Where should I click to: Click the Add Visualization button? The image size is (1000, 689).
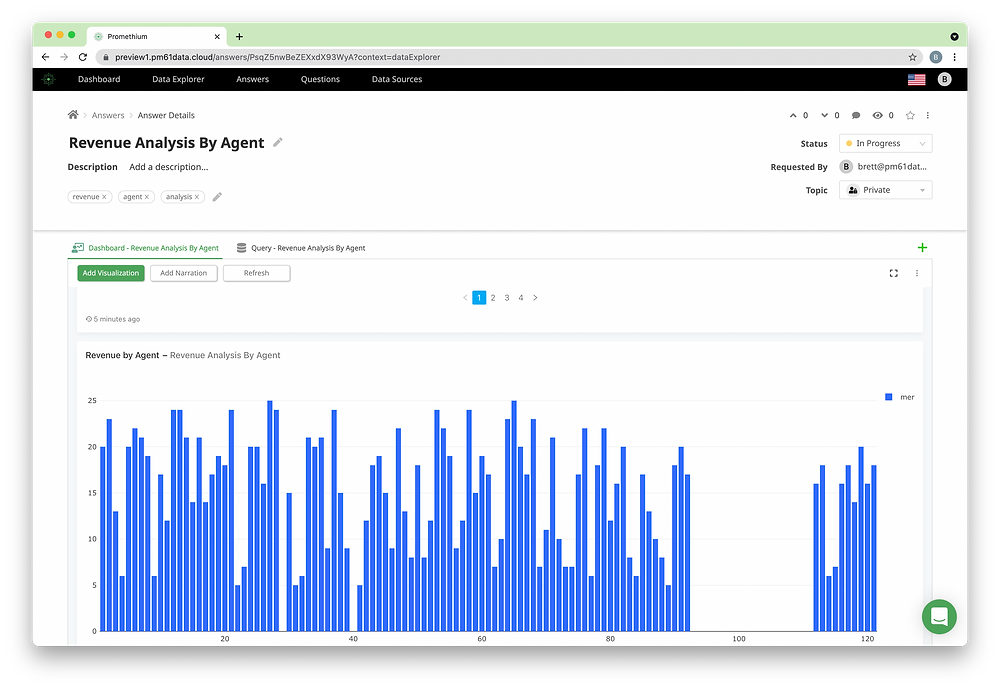(110, 272)
